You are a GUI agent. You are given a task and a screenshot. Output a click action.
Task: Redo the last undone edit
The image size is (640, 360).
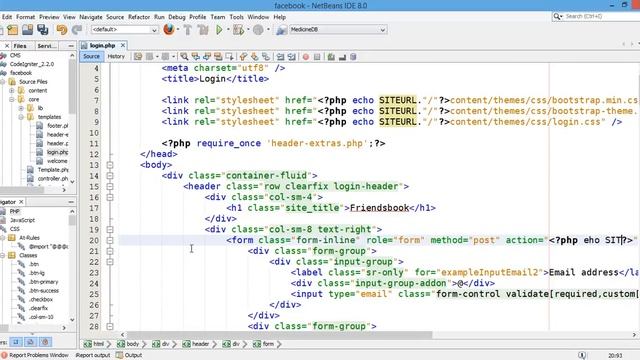[x=77, y=30]
